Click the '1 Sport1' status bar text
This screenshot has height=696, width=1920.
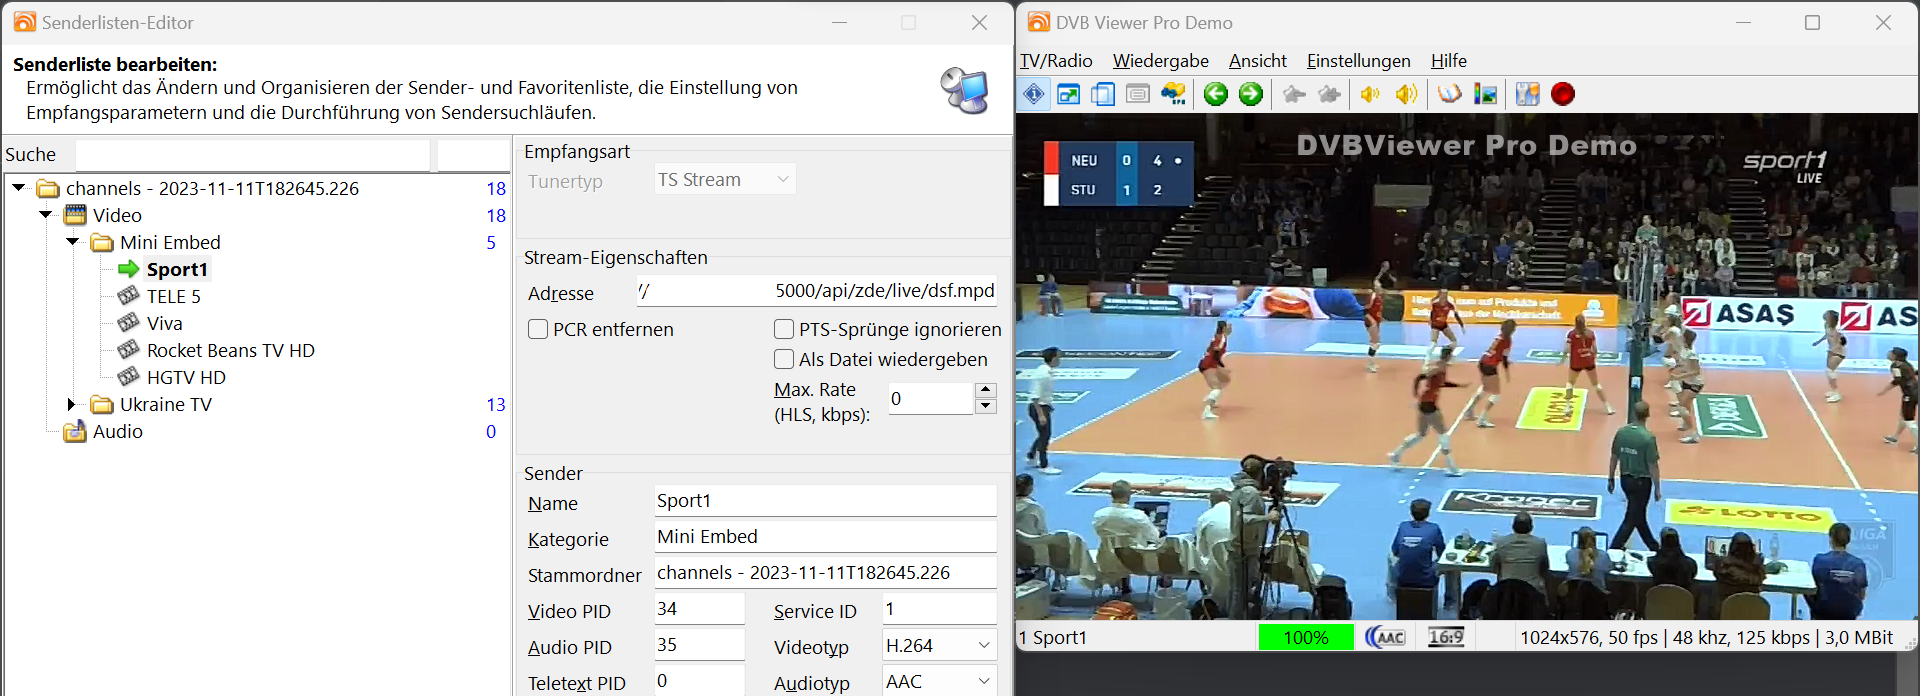click(x=1053, y=637)
